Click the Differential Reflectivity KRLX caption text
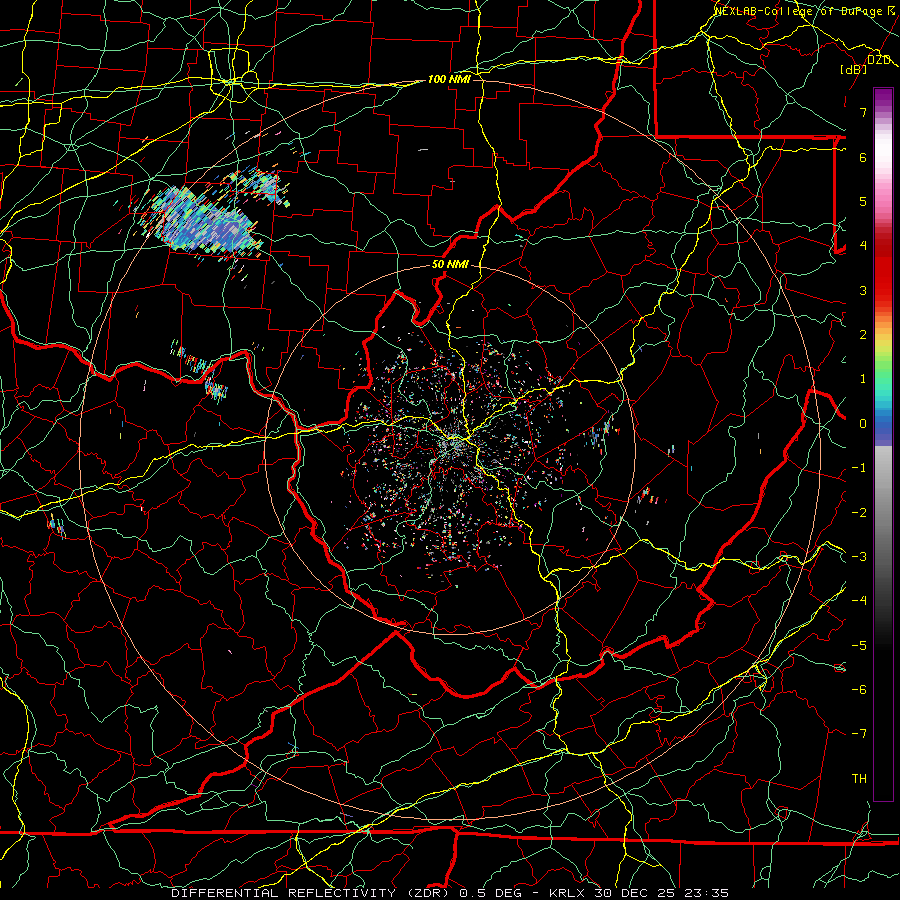 click(450, 893)
